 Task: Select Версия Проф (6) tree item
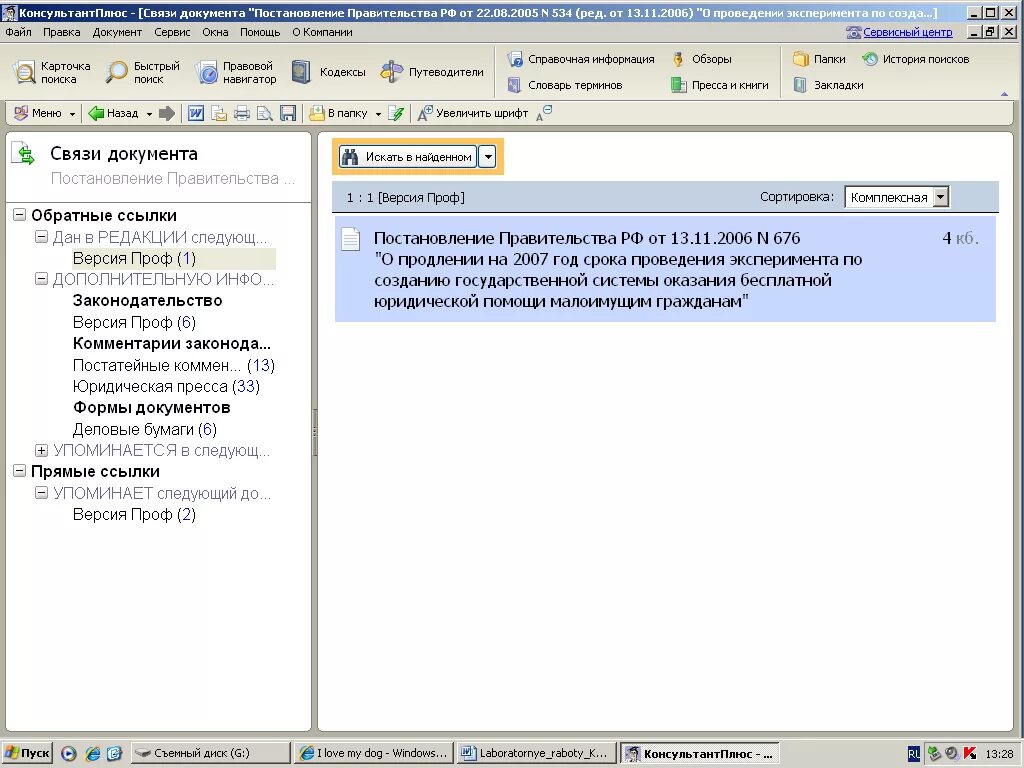tap(134, 322)
